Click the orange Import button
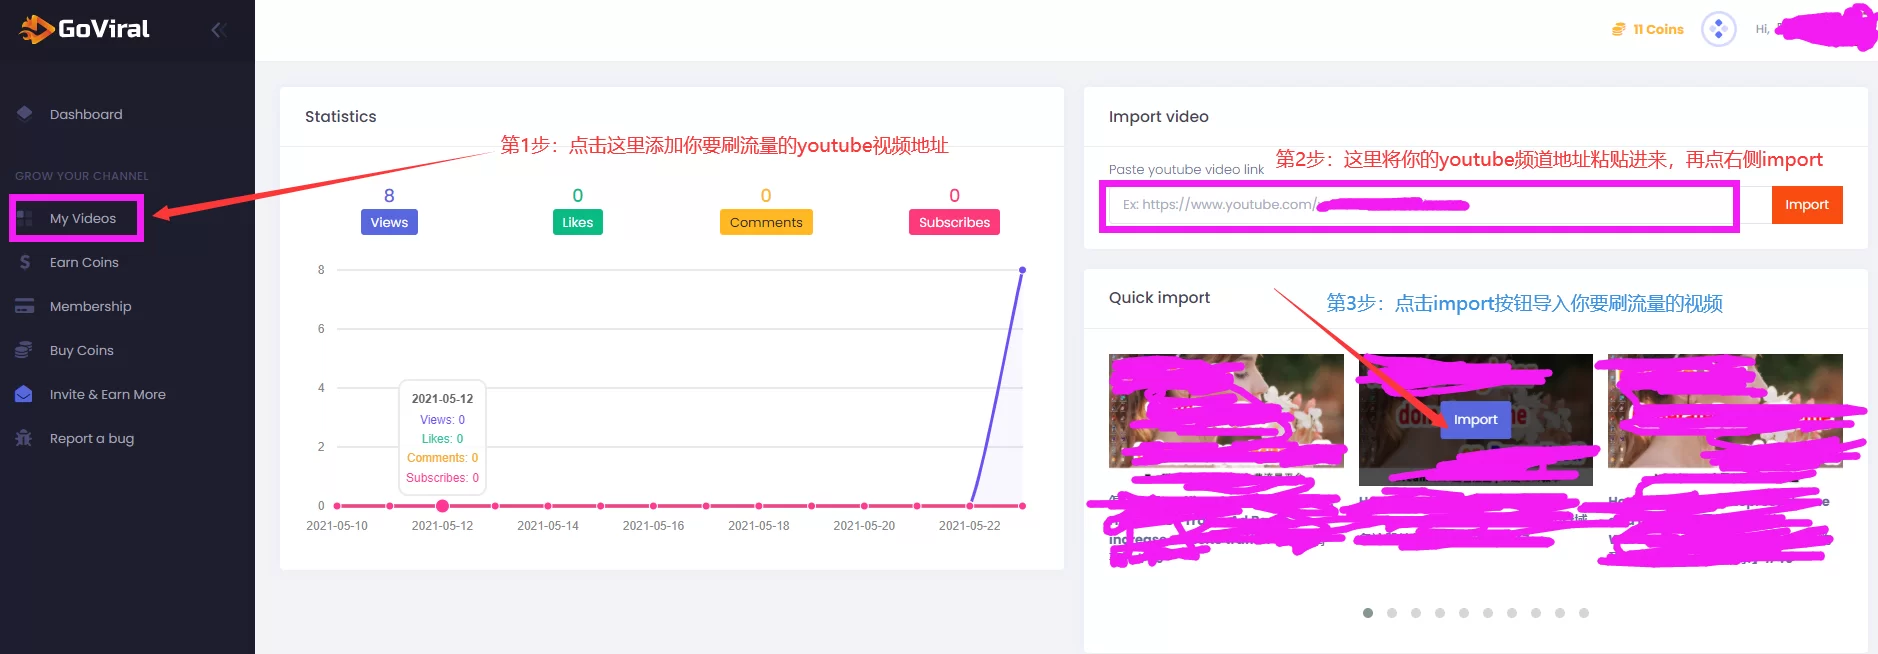The image size is (1878, 654). (1807, 205)
